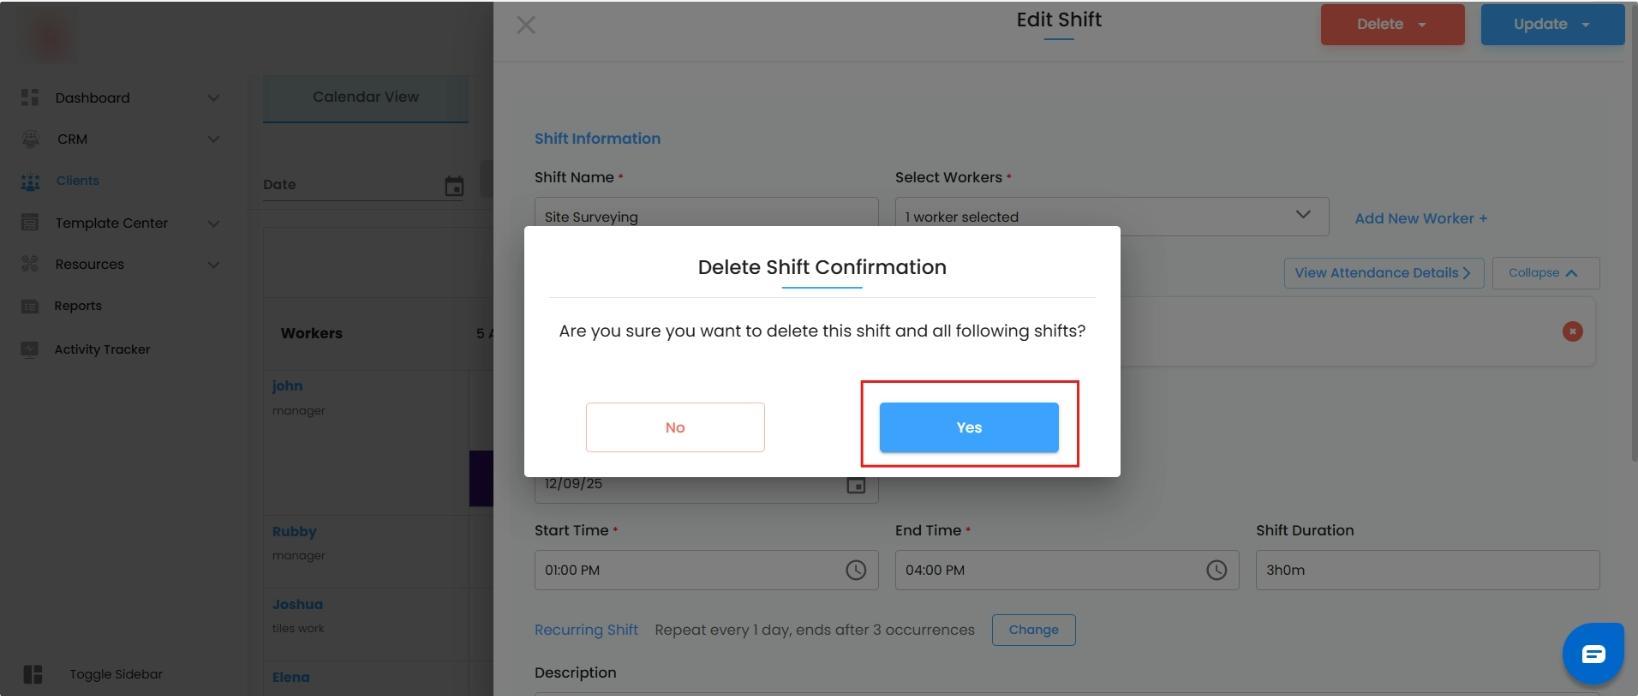Confirm deletion with the Yes button

968,427
